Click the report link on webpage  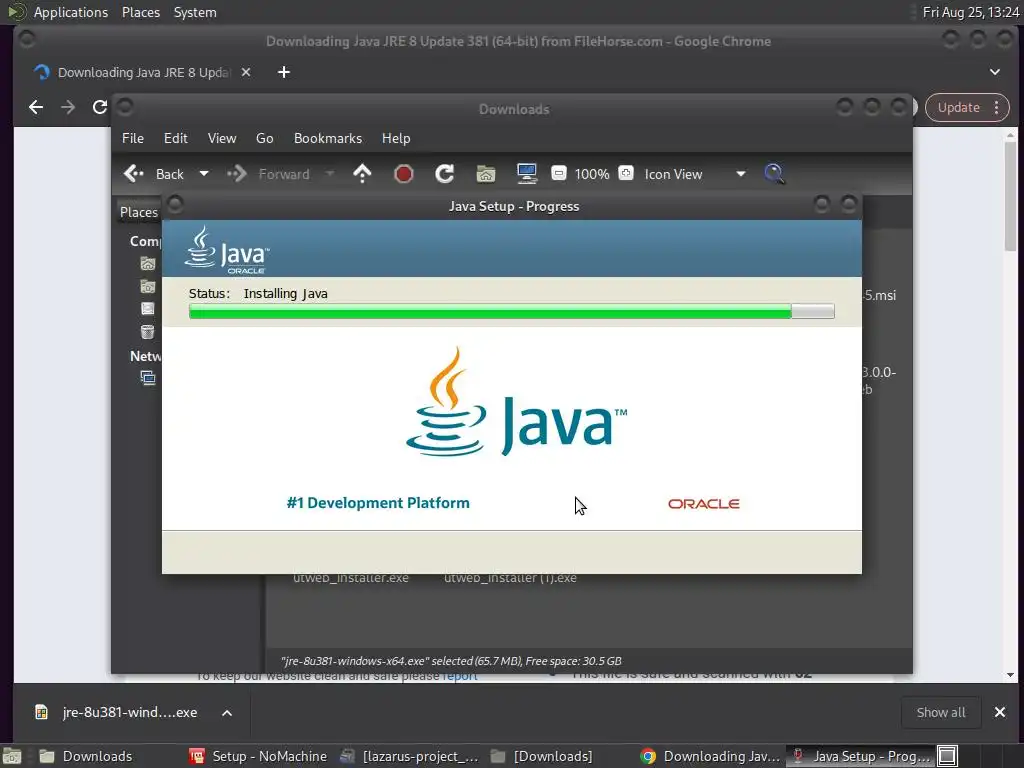coord(460,676)
